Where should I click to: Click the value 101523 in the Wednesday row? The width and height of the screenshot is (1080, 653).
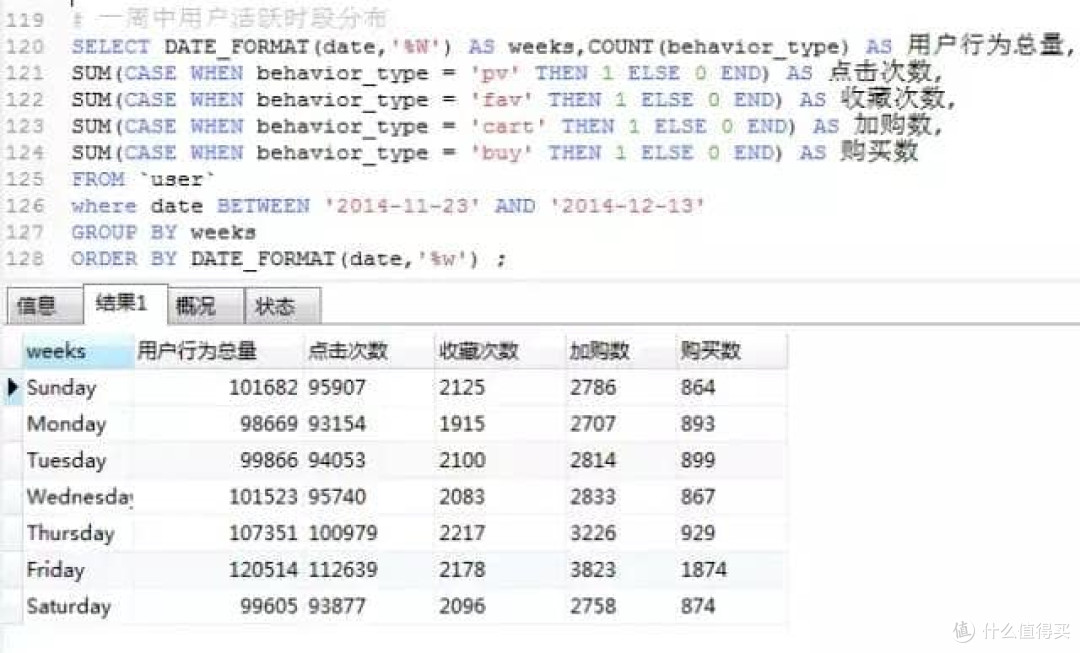pyautogui.click(x=263, y=497)
